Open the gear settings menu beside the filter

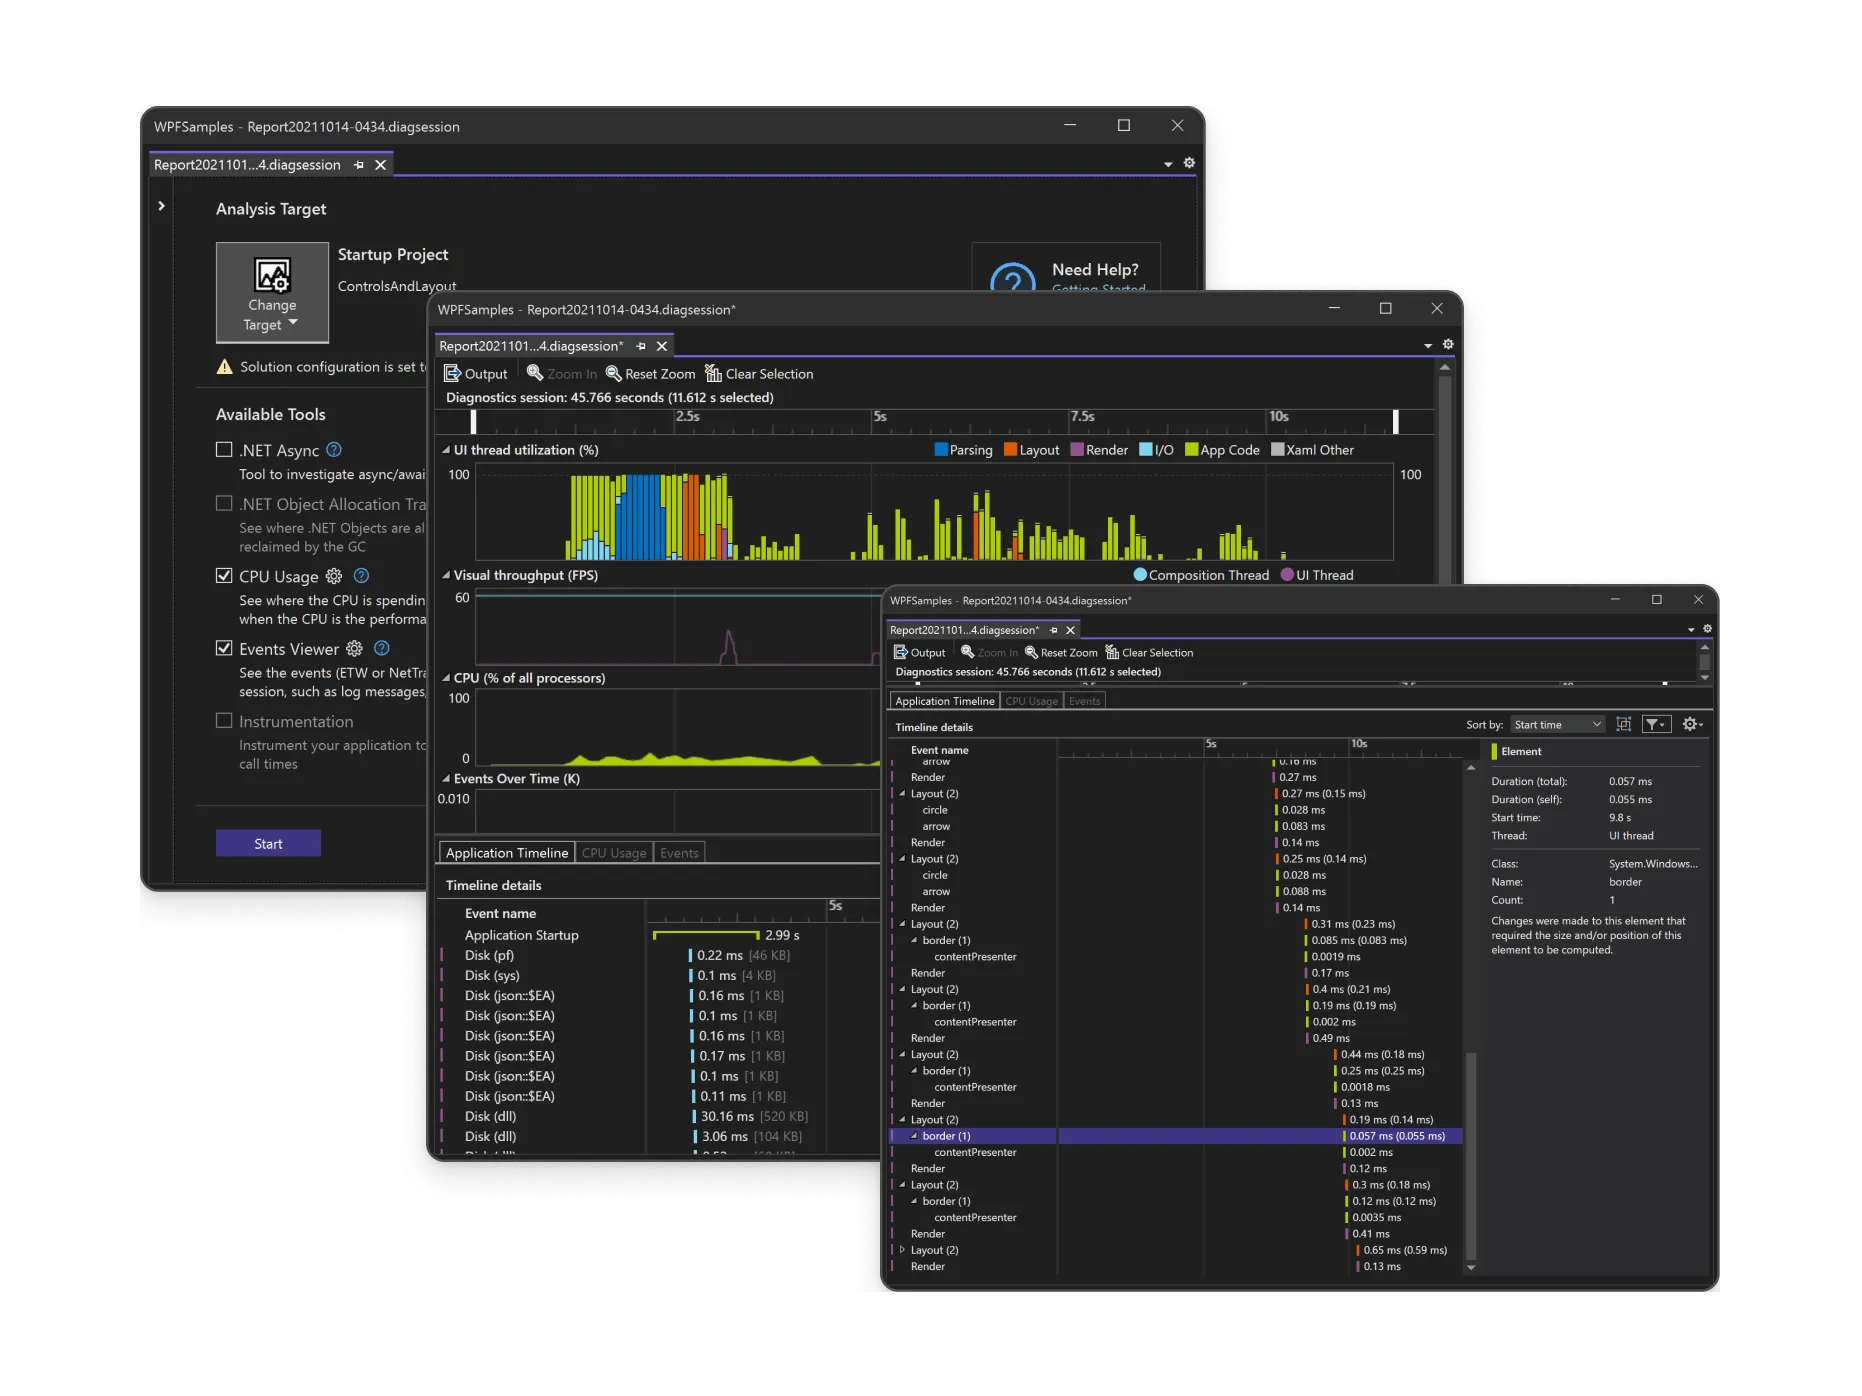pyautogui.click(x=1692, y=724)
